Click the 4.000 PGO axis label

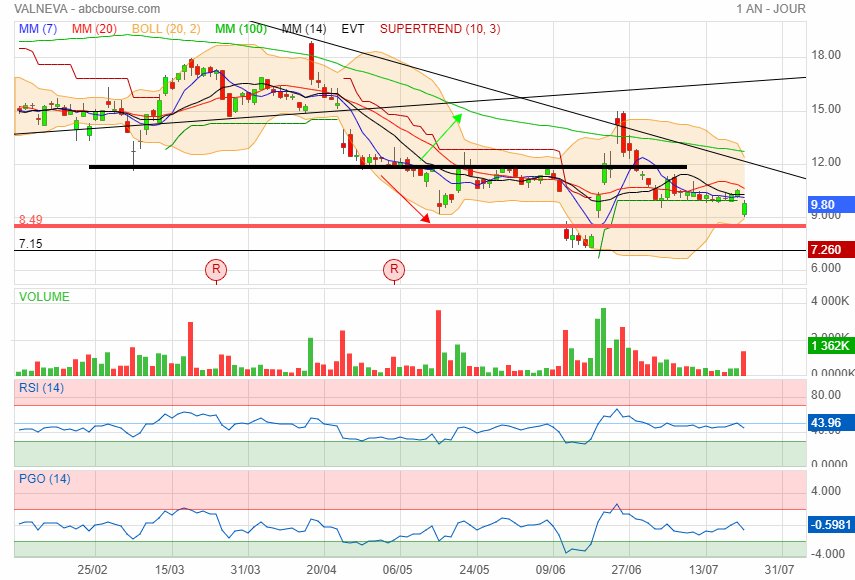tap(826, 491)
